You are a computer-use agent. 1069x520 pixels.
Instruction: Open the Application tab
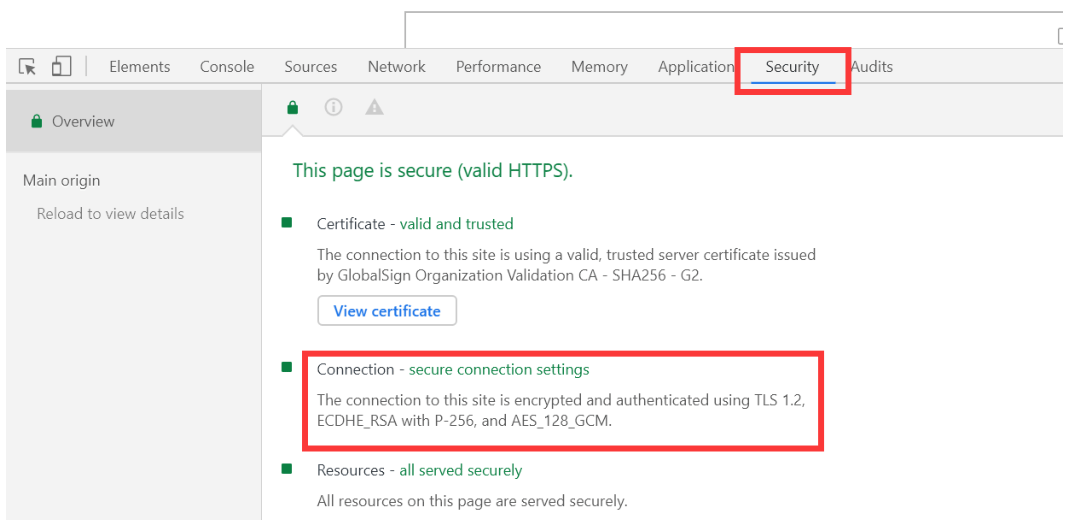(695, 67)
